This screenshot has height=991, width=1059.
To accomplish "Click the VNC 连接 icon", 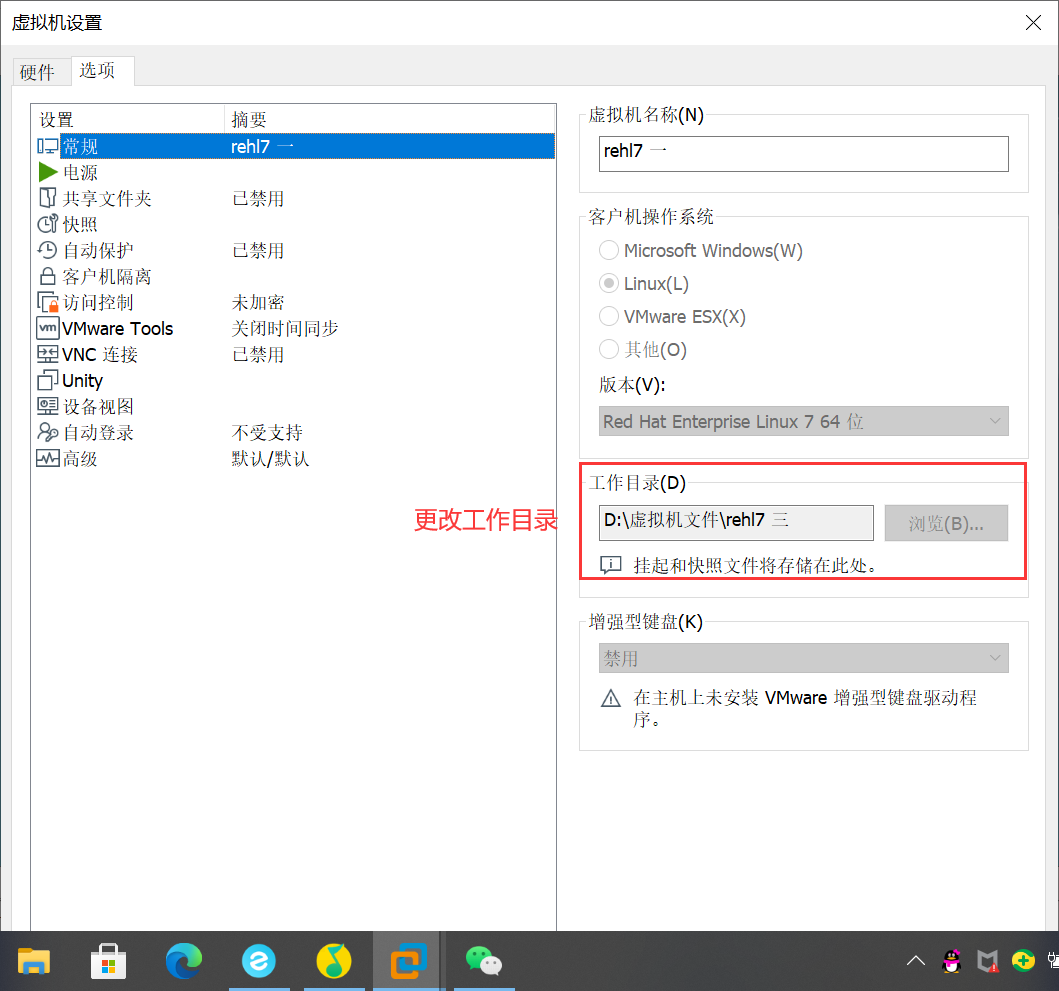I will [47, 354].
